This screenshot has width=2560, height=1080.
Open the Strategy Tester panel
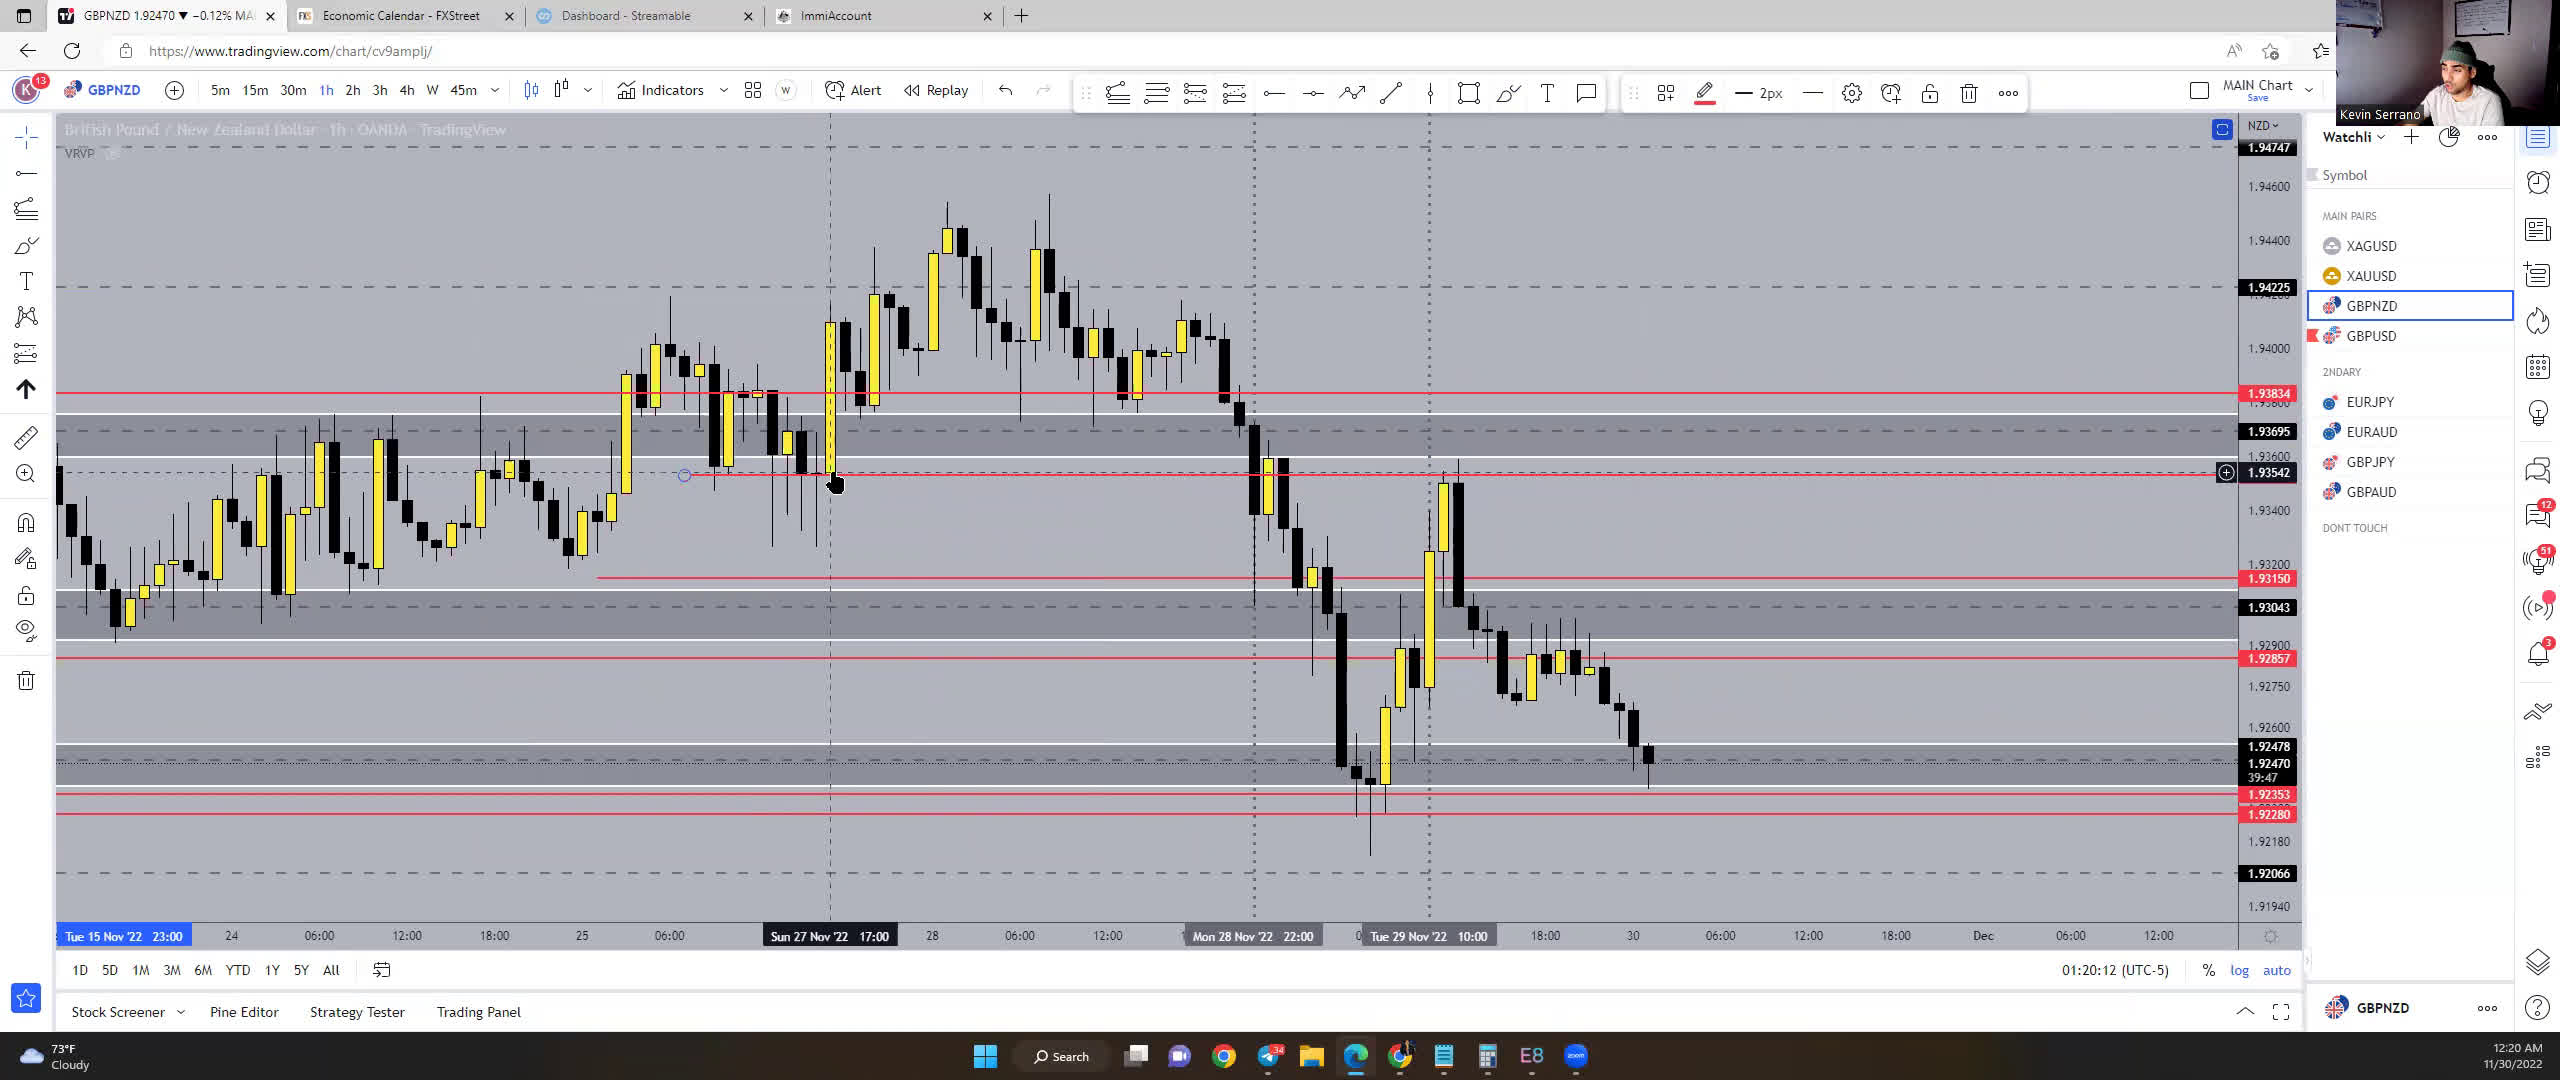[357, 1012]
